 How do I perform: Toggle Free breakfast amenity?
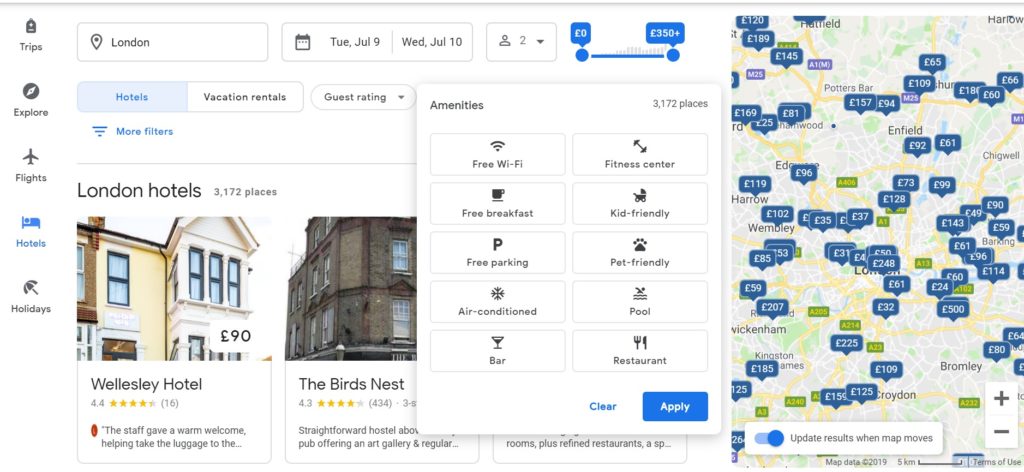(498, 204)
